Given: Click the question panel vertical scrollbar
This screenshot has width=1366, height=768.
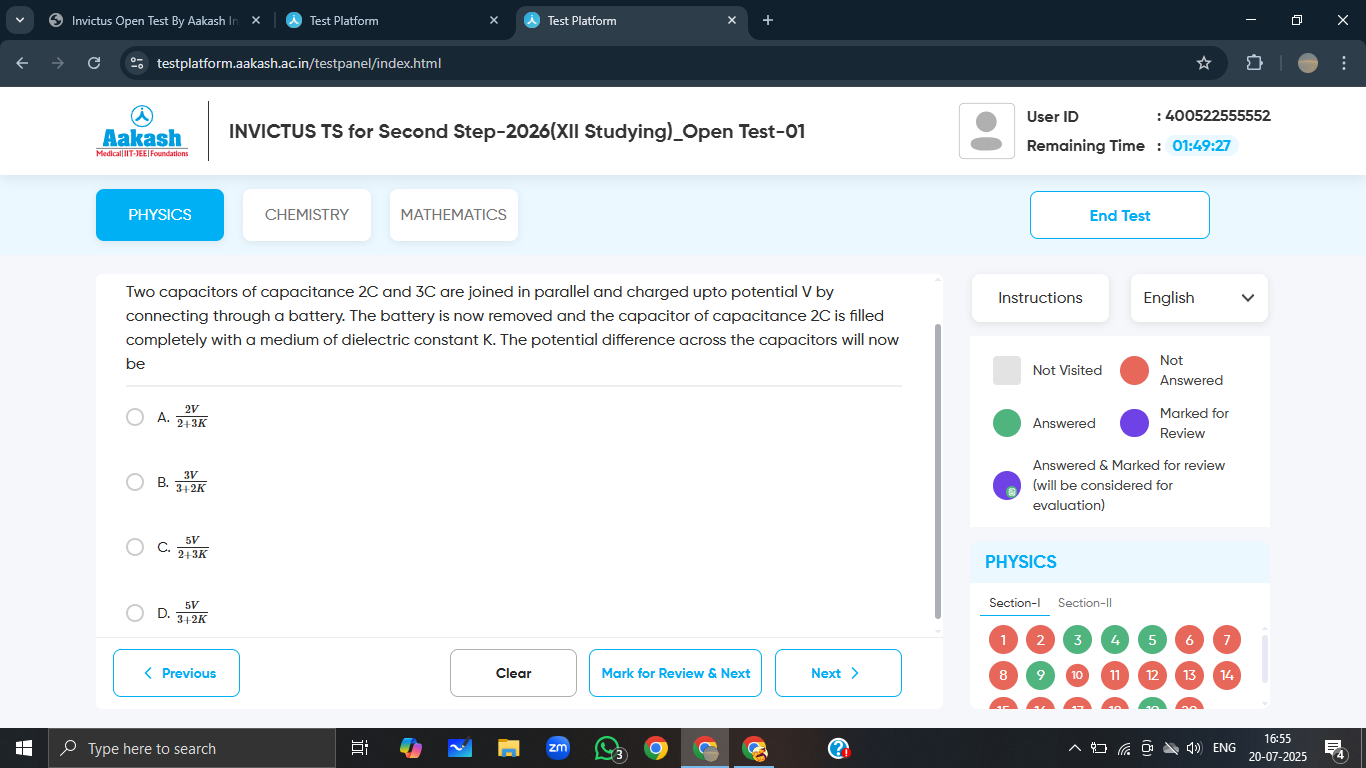Looking at the screenshot, I should (937, 470).
